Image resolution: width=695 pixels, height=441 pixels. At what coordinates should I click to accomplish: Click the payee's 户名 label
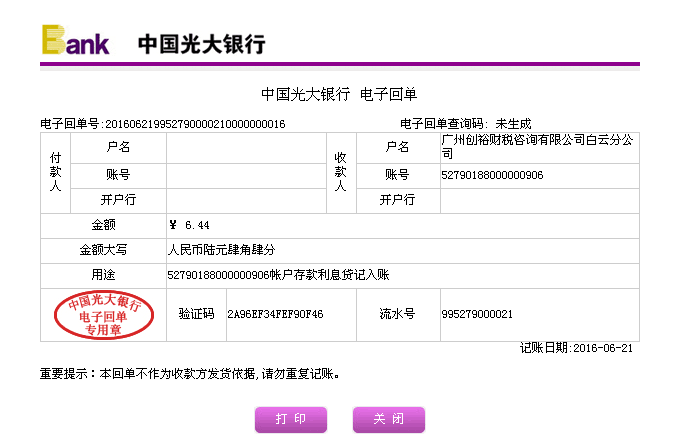coord(397,147)
